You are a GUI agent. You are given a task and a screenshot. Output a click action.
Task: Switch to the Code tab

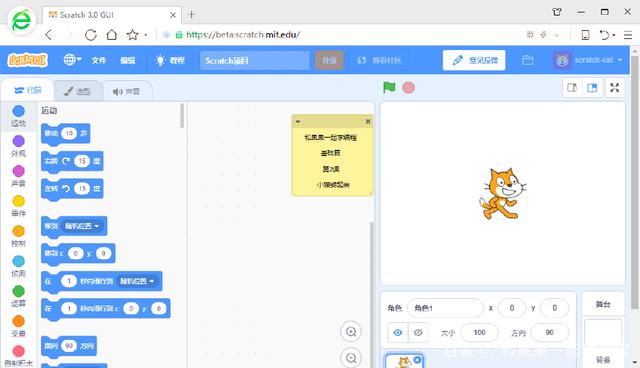click(27, 90)
